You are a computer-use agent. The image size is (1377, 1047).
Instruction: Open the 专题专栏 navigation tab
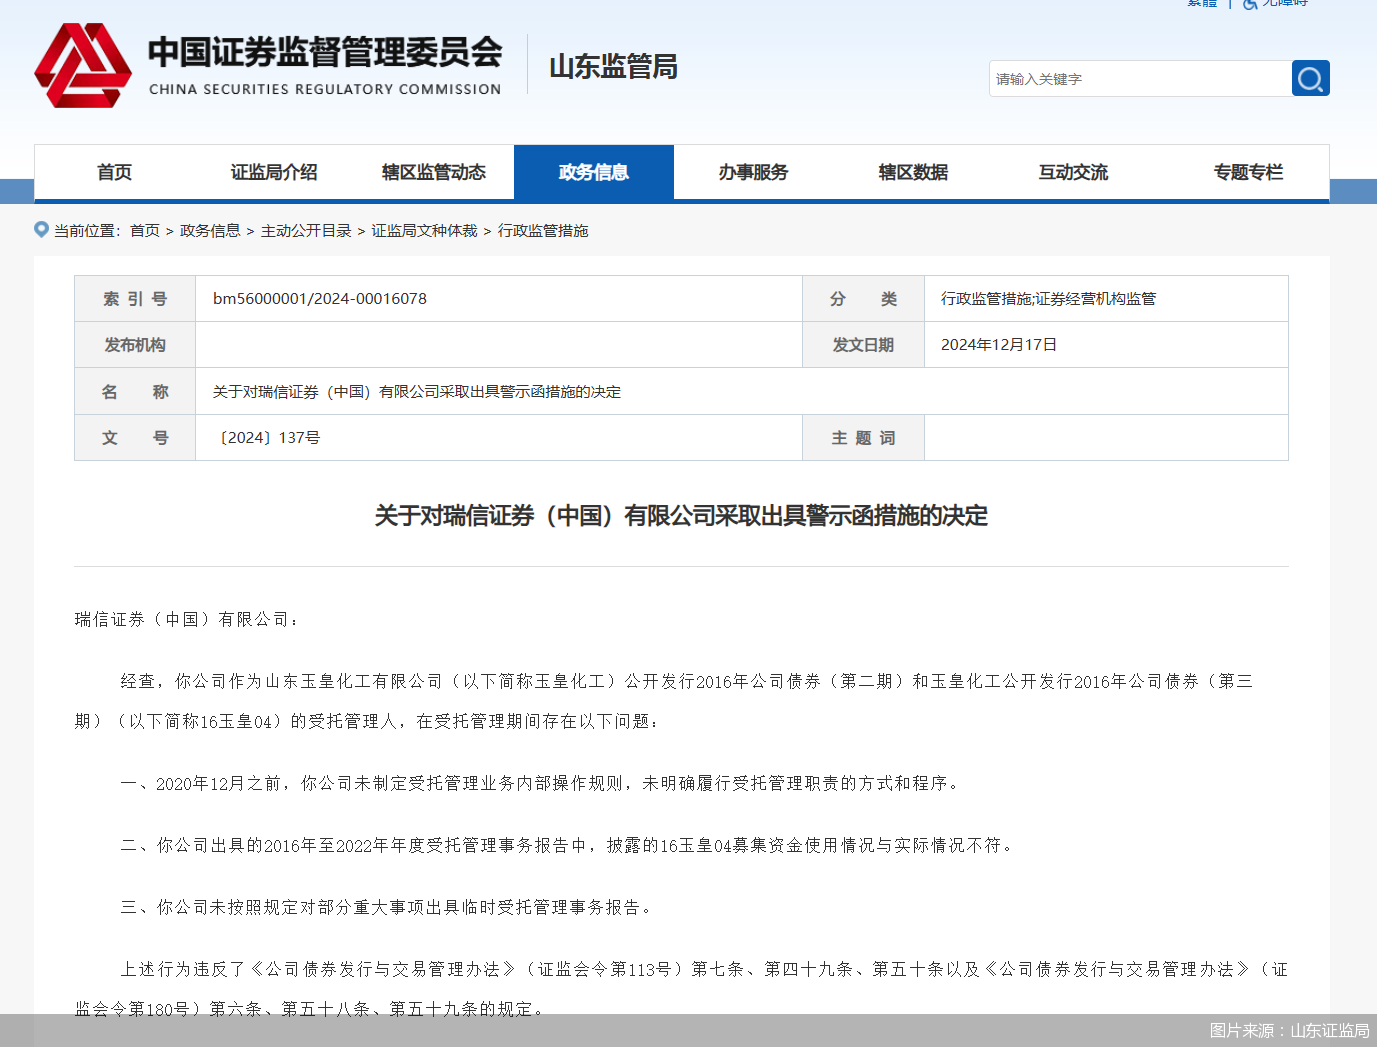(1248, 172)
